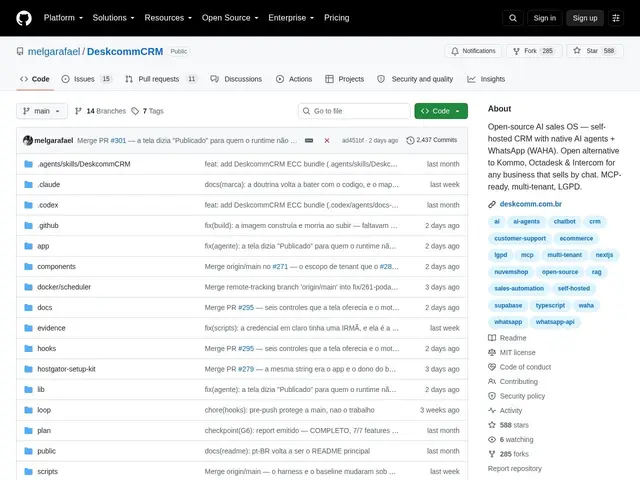Viewport: 640px width, 480px height.
Task: Click the scale icon next to MIT license
Action: coord(492,353)
